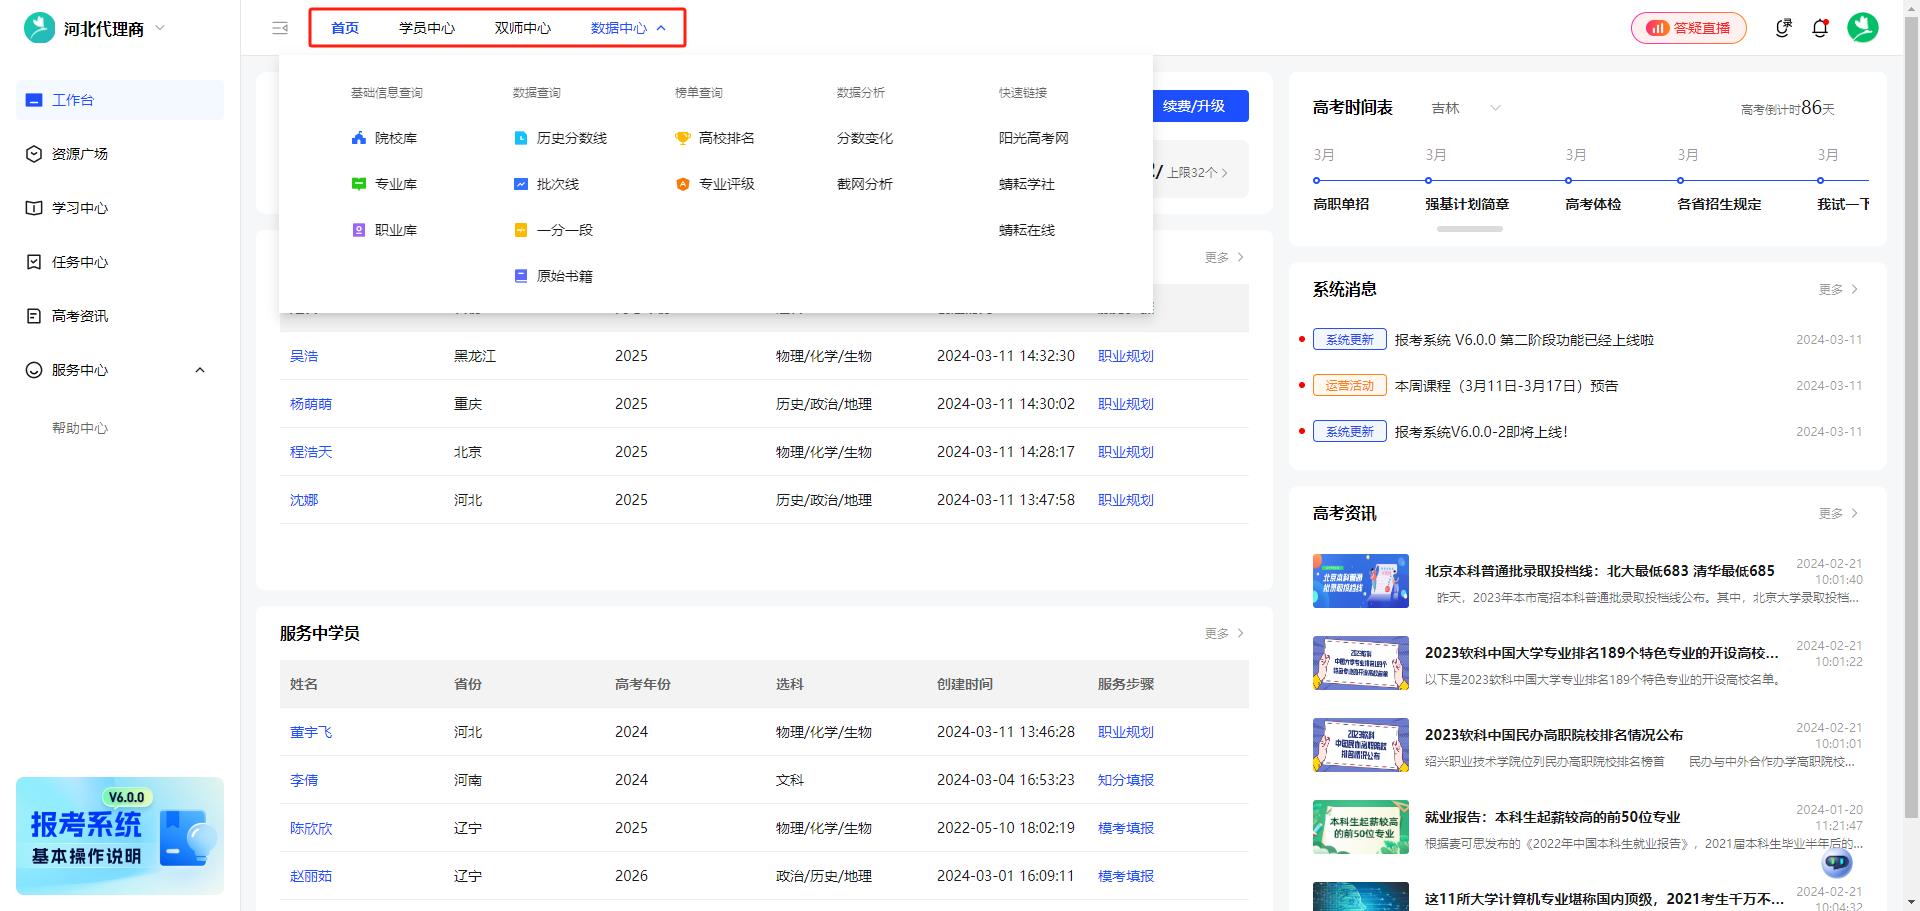This screenshot has height=911, width=1920.
Task: Open student 吴浩's record
Action: 304,356
